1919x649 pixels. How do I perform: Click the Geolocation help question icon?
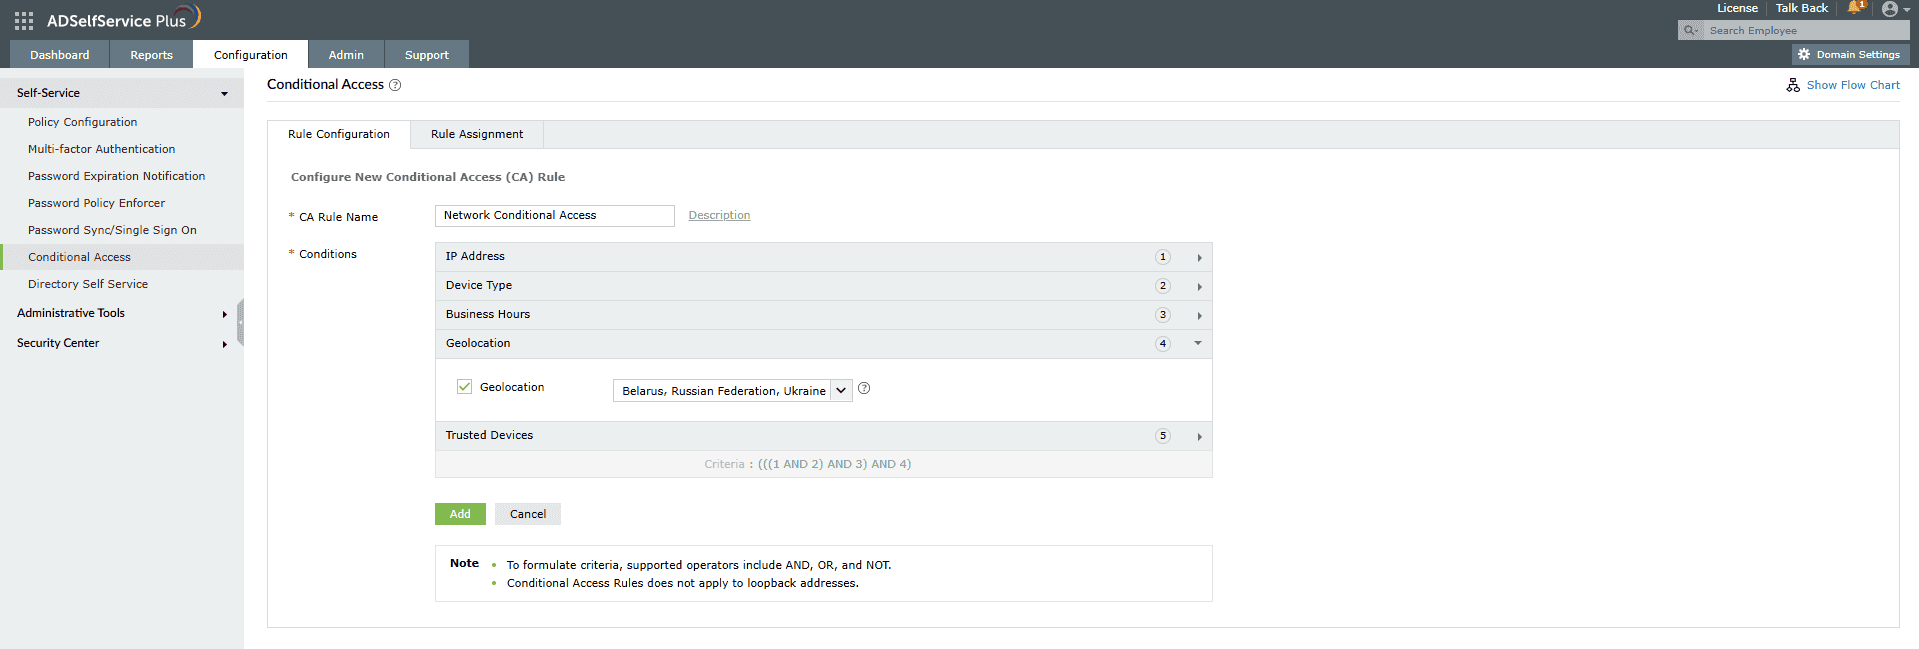point(864,389)
